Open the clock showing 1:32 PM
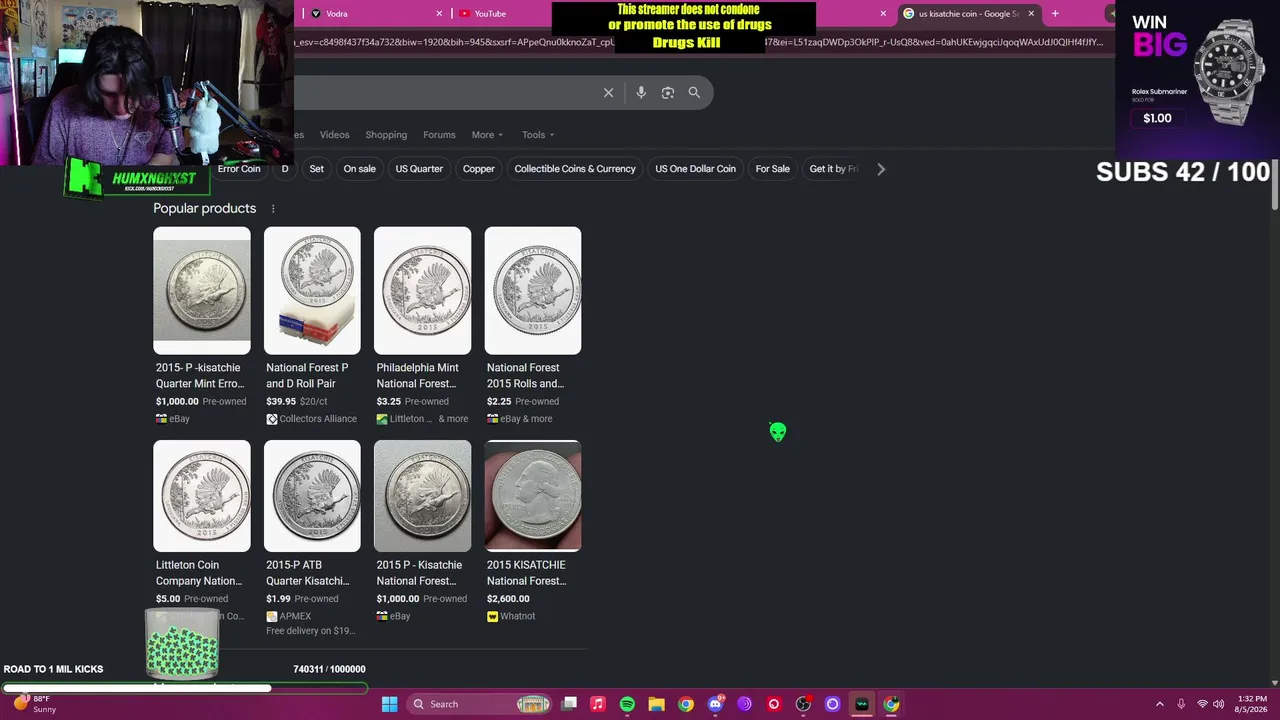 tap(1252, 704)
